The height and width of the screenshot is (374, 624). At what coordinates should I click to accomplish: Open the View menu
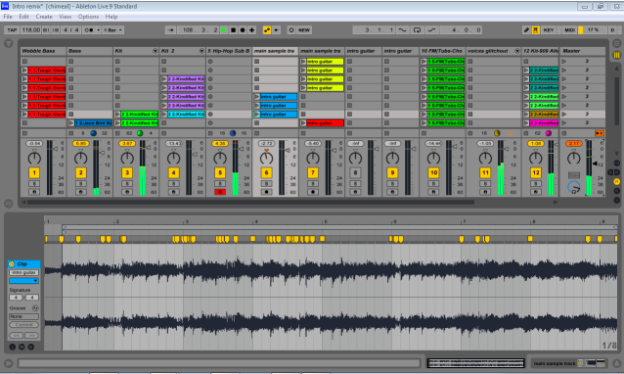65,17
